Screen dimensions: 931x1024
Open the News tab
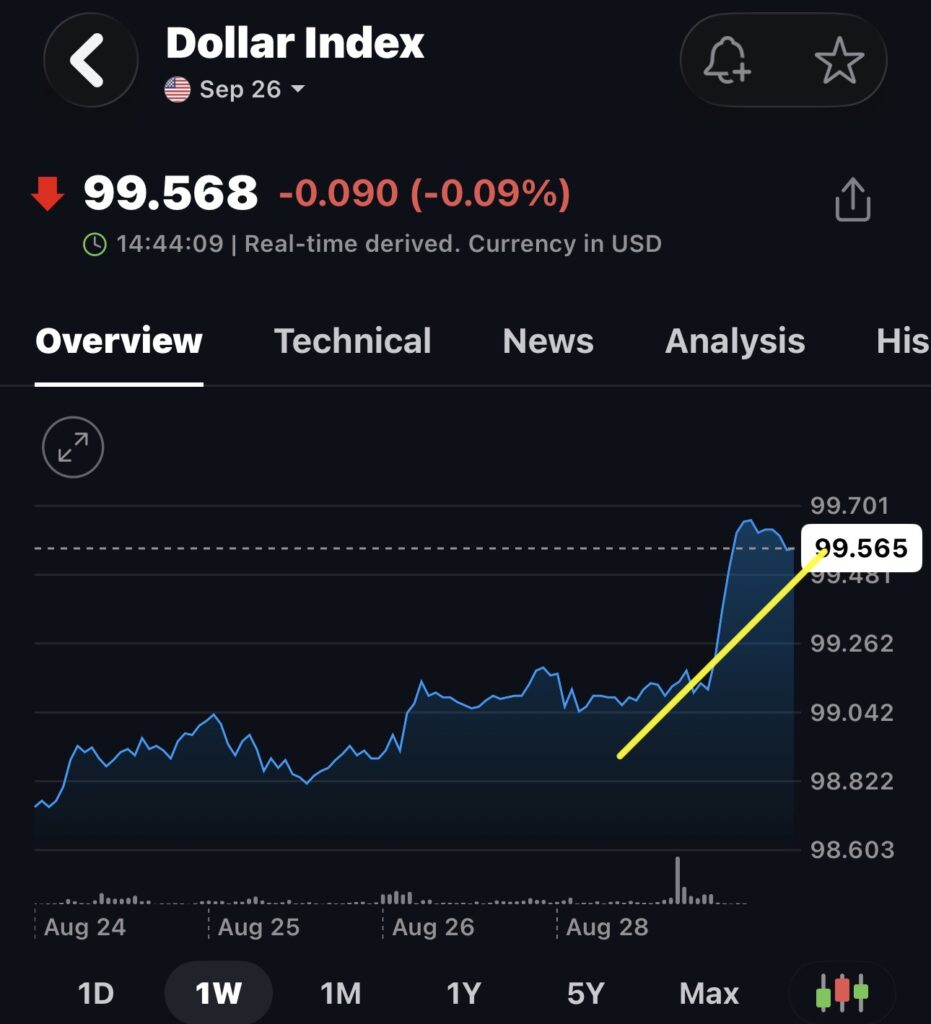click(x=548, y=341)
